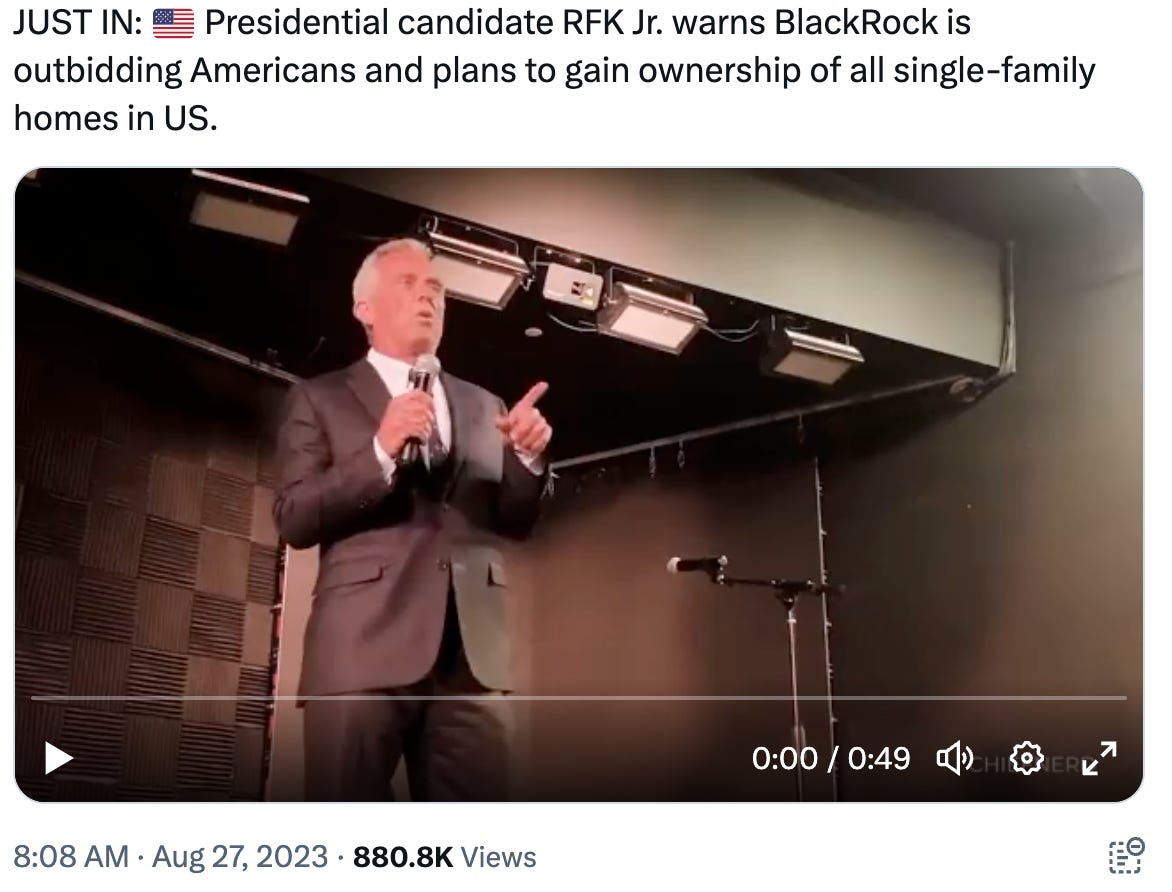Open the 8:08 AM timestamp link
This screenshot has width=1172, height=892.
71,857
